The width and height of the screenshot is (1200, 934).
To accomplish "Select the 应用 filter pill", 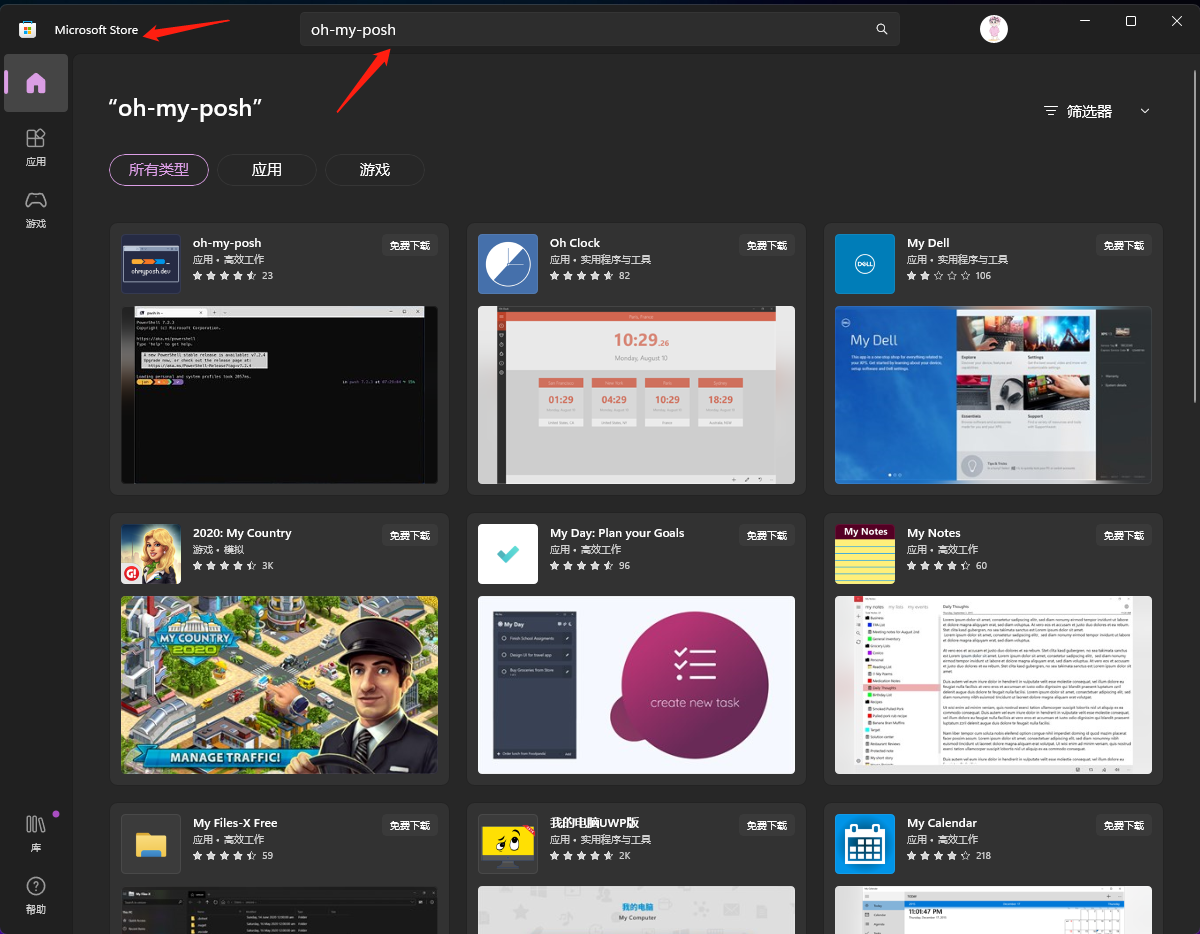I will (267, 170).
